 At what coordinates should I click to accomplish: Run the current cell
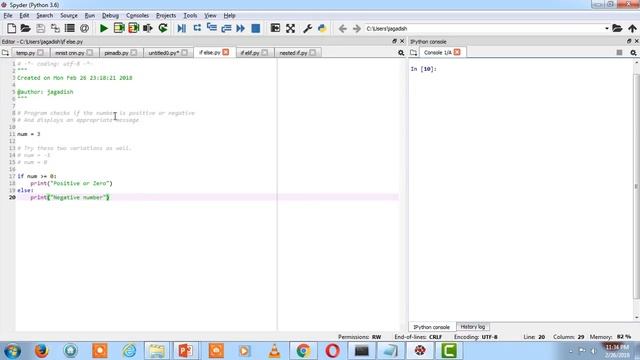(x=119, y=28)
